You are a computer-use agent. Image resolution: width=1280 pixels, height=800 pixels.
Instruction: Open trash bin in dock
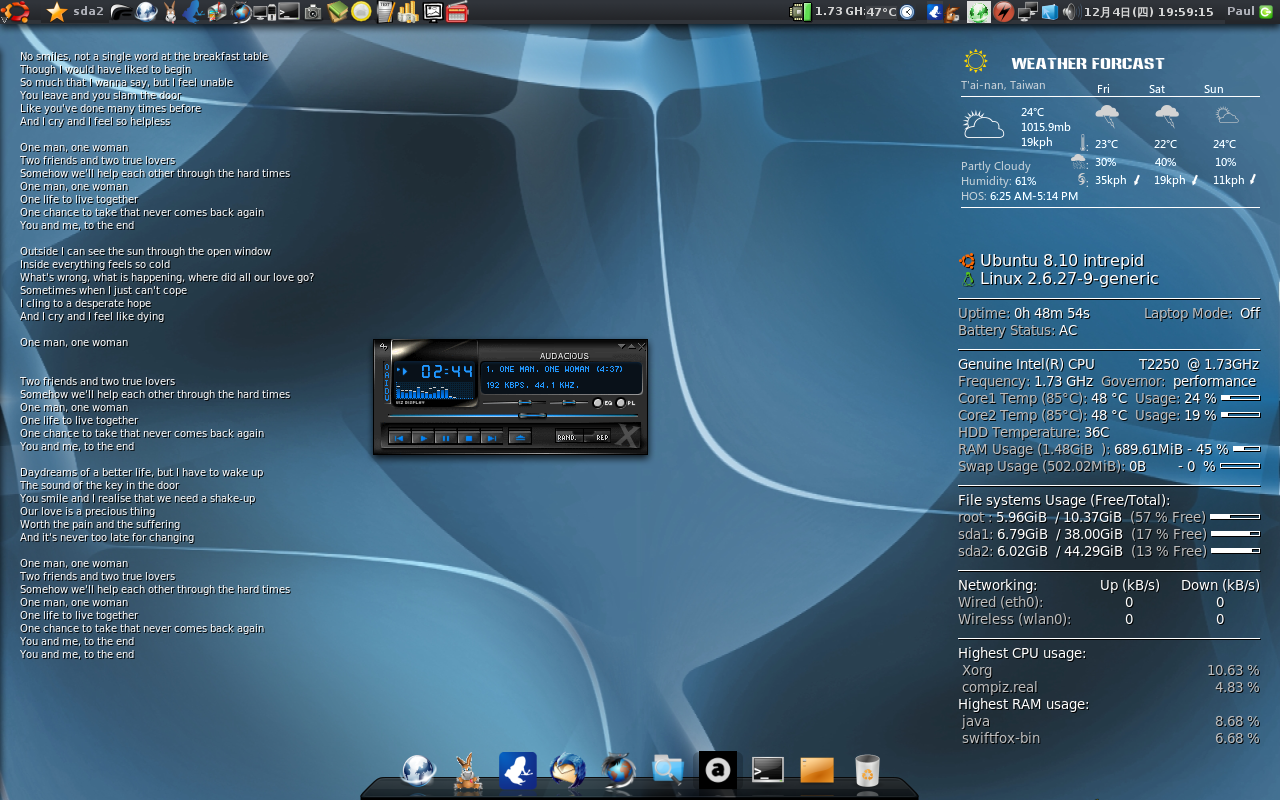868,770
